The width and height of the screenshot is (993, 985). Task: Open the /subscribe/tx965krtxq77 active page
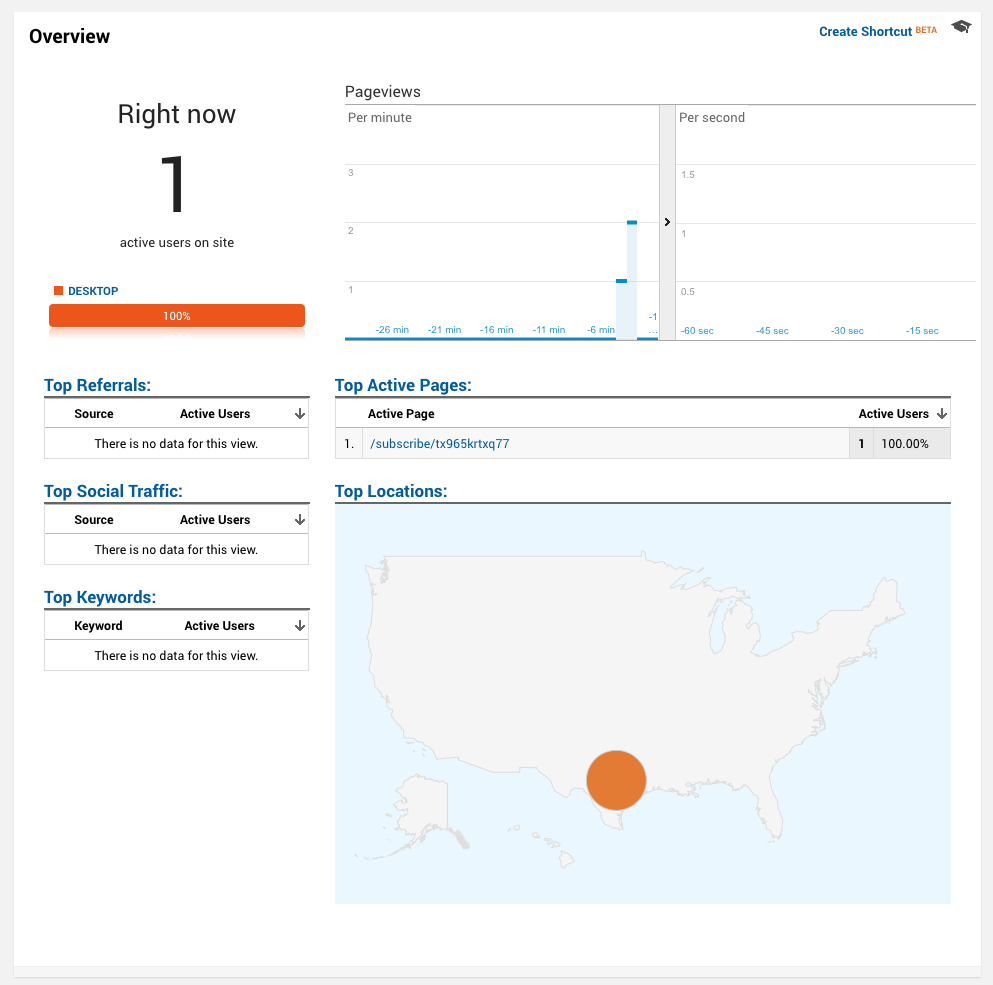(x=440, y=444)
